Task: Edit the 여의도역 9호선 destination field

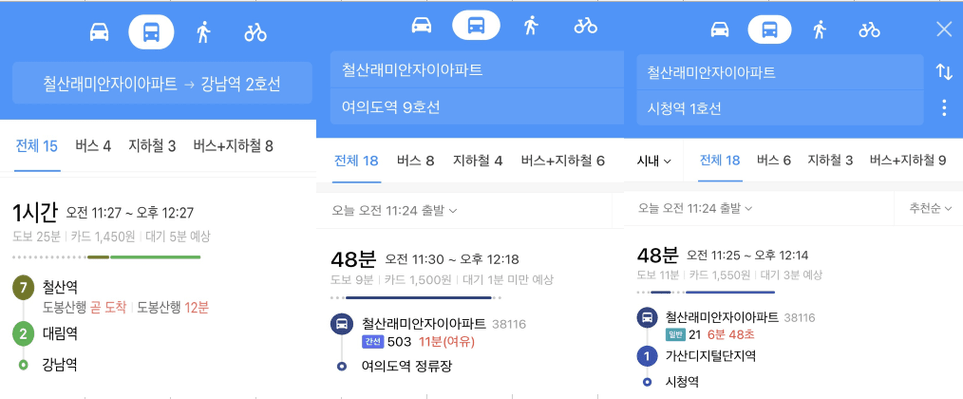Action: (x=477, y=107)
